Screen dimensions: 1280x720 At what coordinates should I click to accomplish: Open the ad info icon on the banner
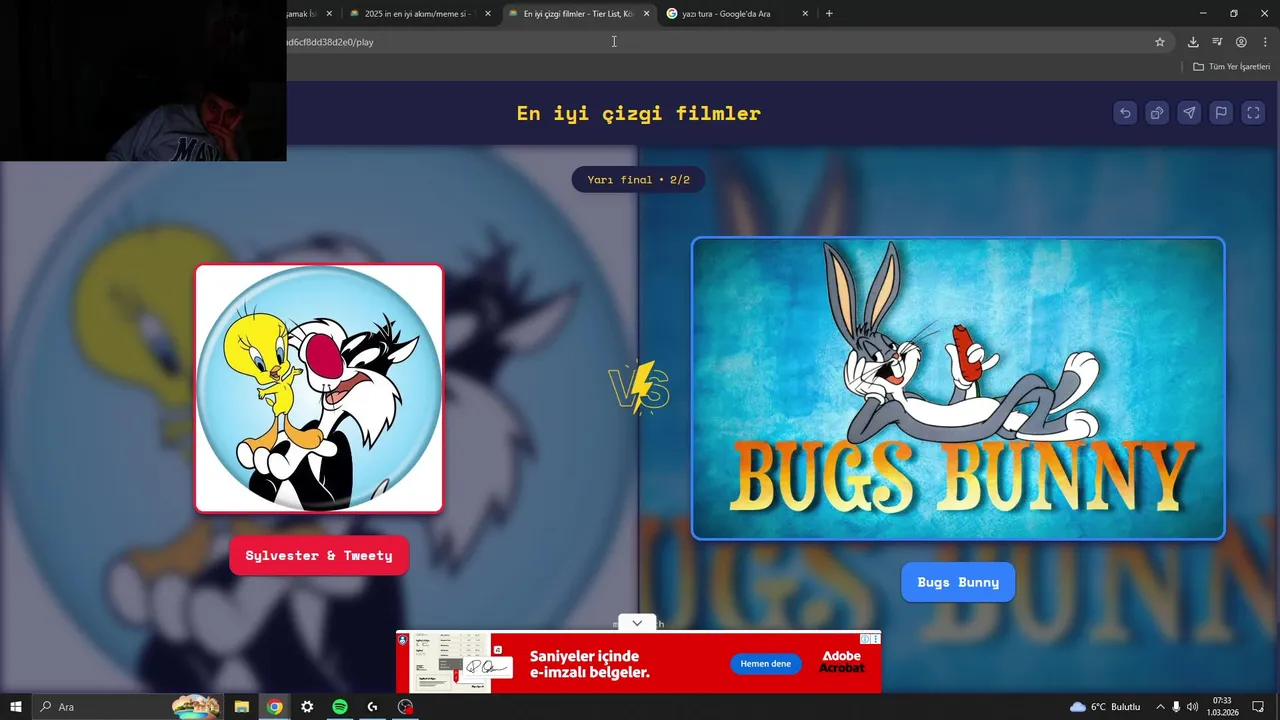tap(865, 638)
